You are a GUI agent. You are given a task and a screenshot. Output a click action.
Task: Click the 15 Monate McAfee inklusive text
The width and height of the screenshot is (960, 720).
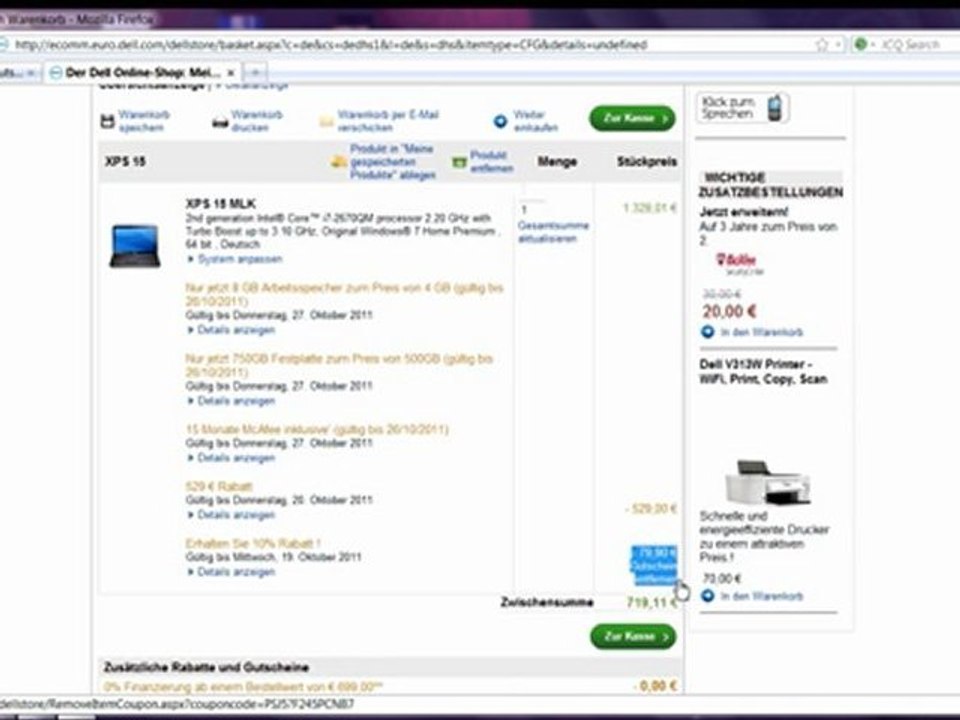(317, 429)
